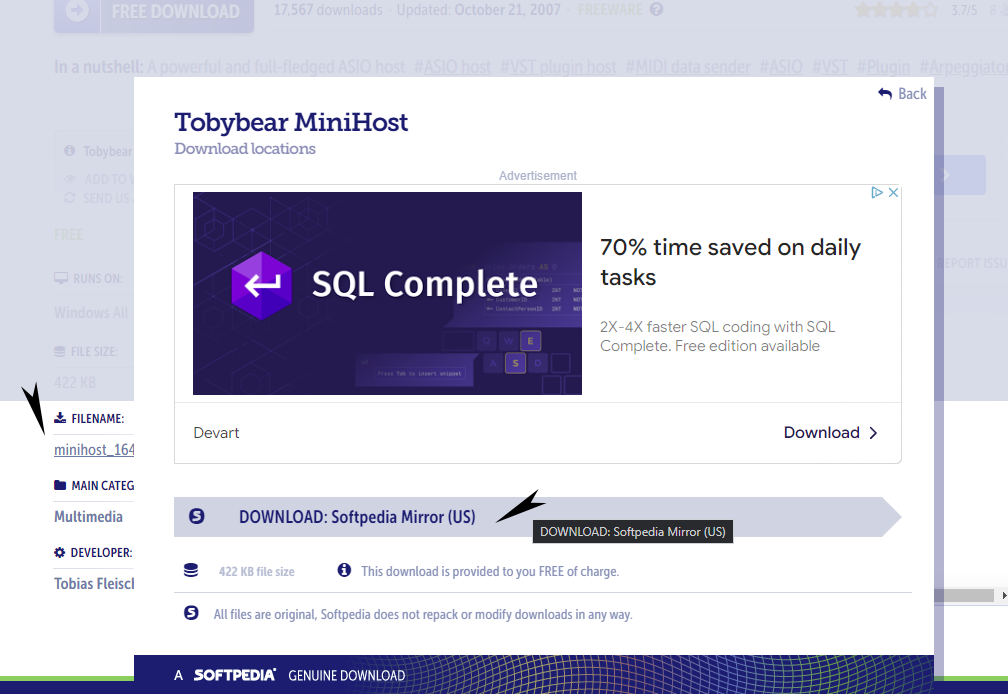The width and height of the screenshot is (1008, 694).
Task: Click the filename download icon in sidebar
Action: point(60,418)
